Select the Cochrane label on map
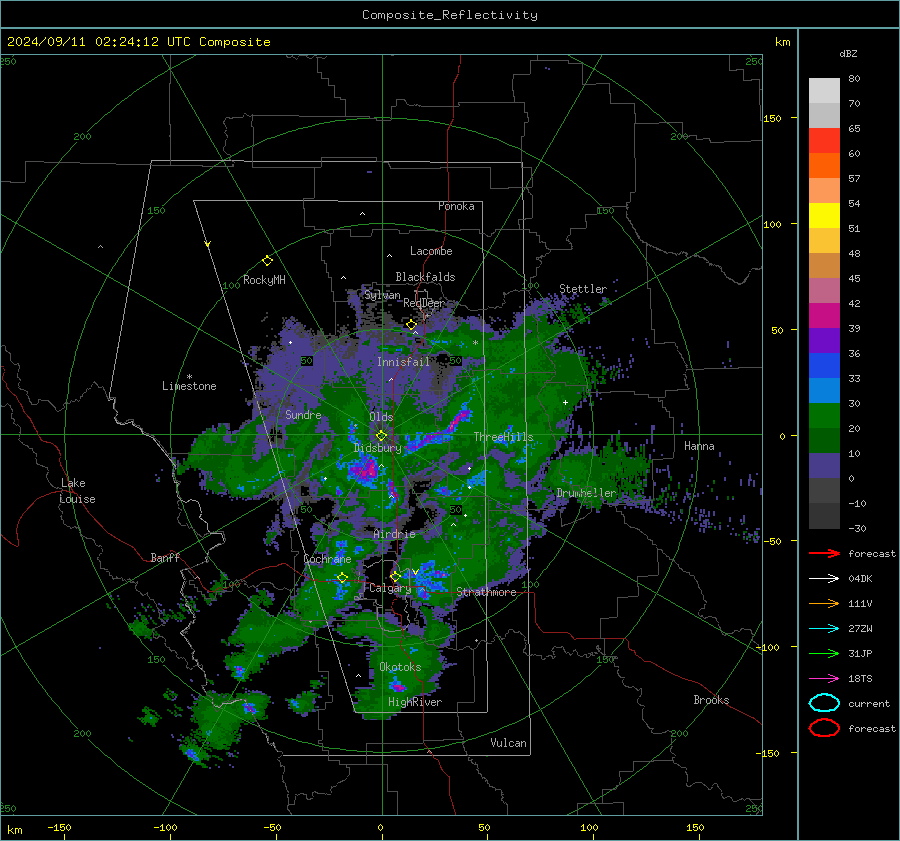This screenshot has height=841, width=900. [327, 559]
